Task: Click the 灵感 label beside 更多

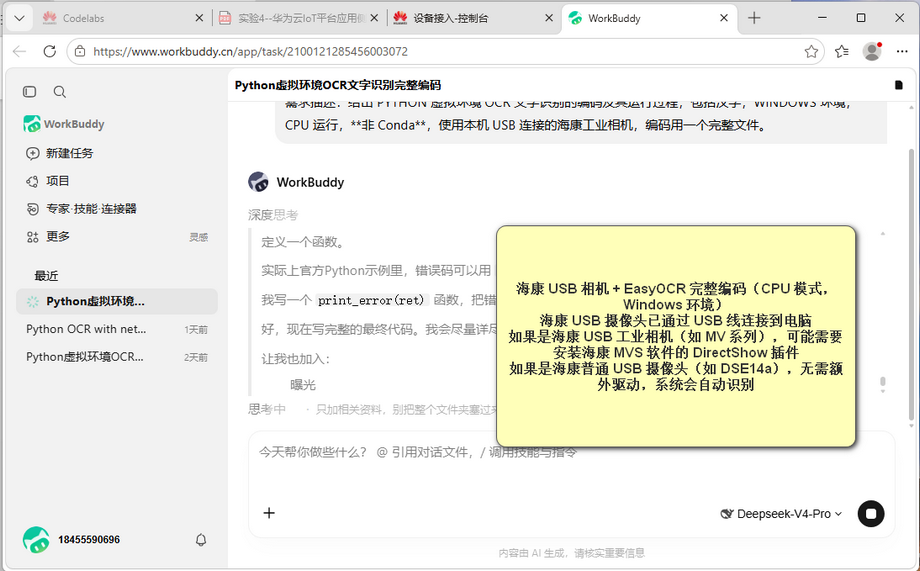Action: click(198, 237)
